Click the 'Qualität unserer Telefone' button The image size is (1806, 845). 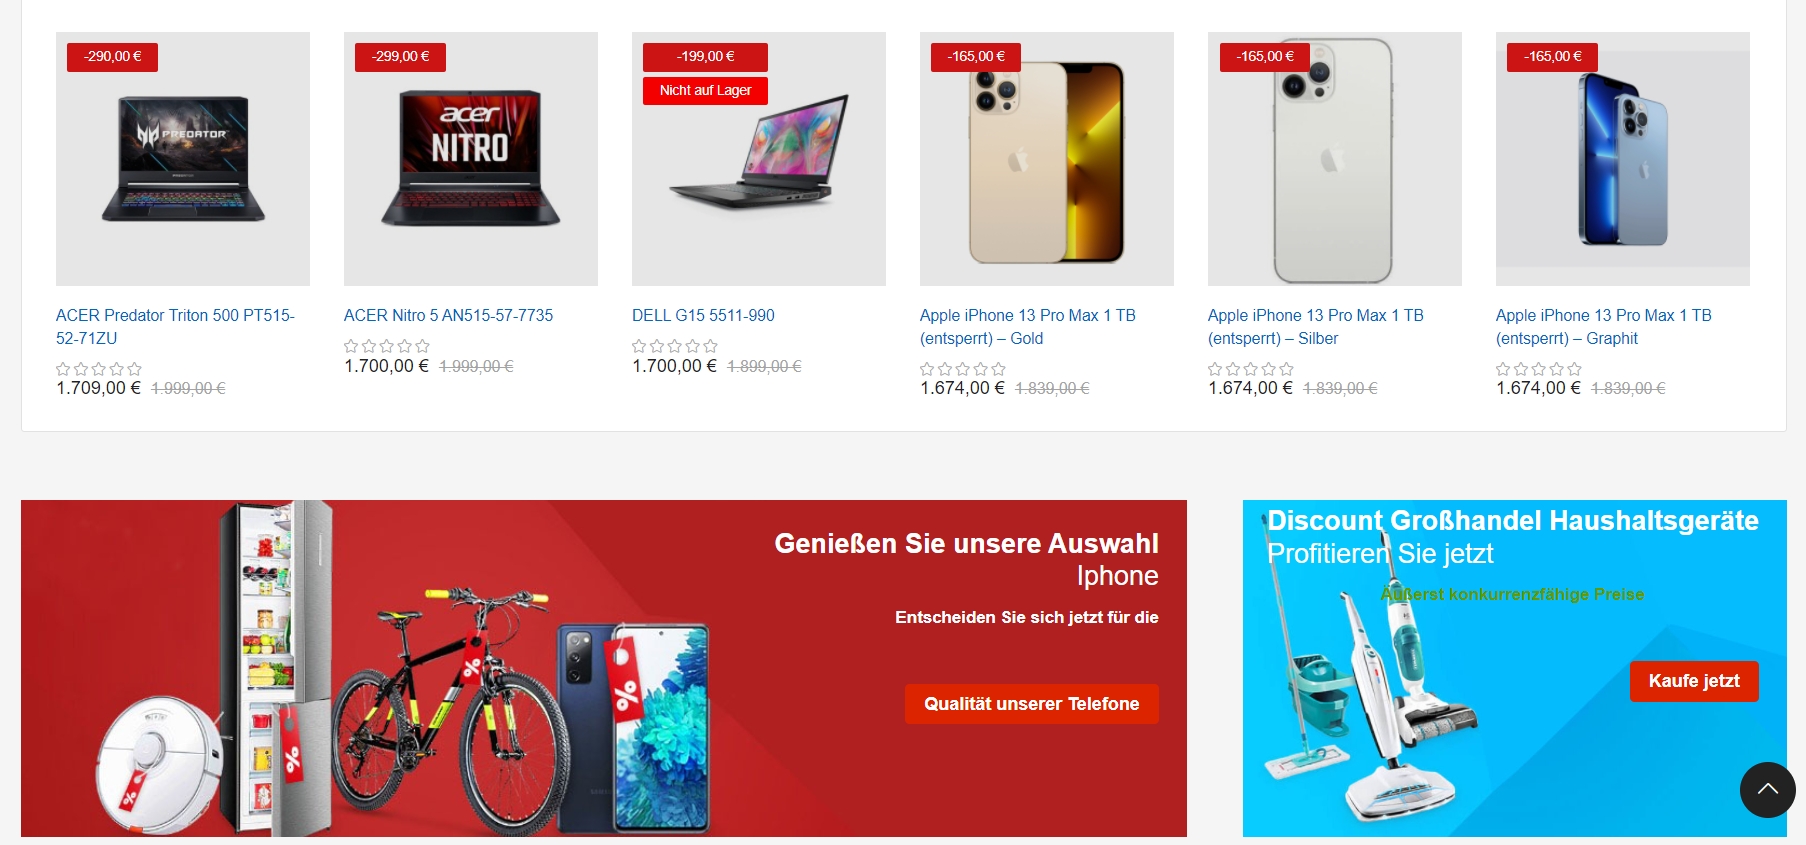(1031, 704)
